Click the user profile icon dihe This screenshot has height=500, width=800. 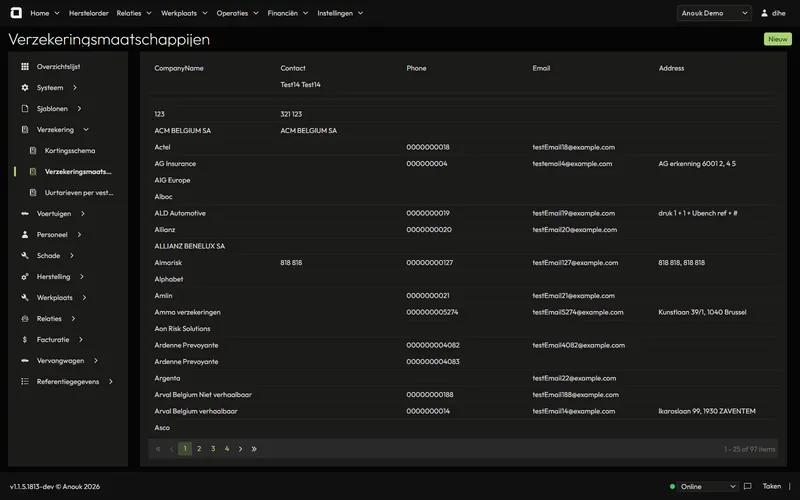[764, 13]
